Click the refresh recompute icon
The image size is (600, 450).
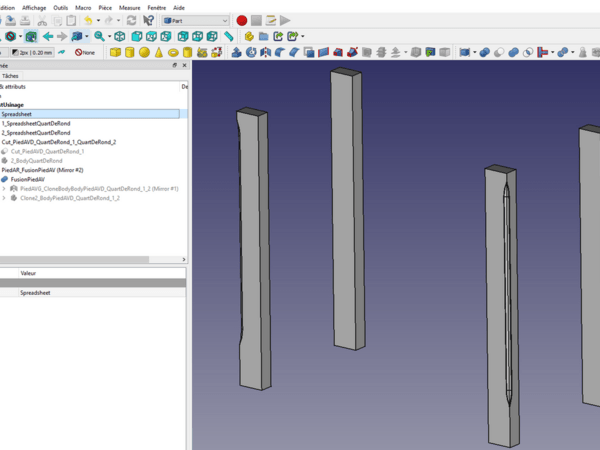(131, 20)
